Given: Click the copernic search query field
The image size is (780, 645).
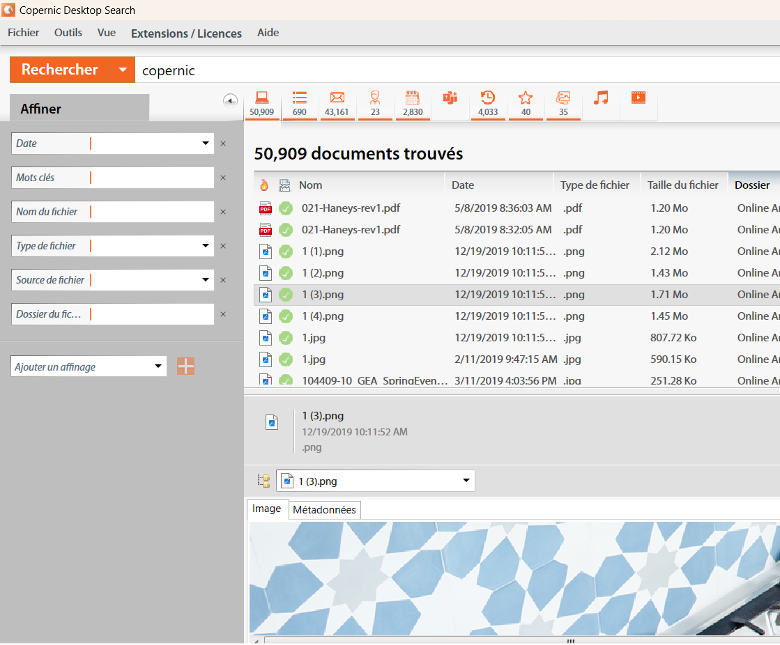Looking at the screenshot, I should pos(457,70).
